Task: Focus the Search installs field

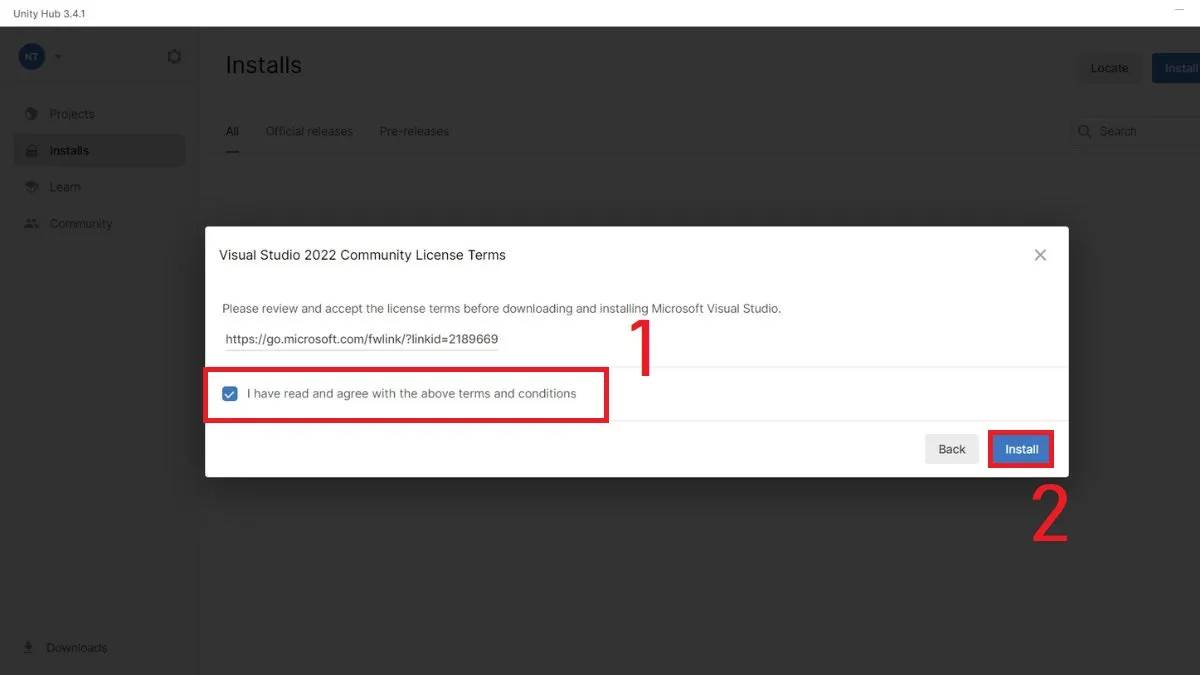Action: click(x=1145, y=131)
